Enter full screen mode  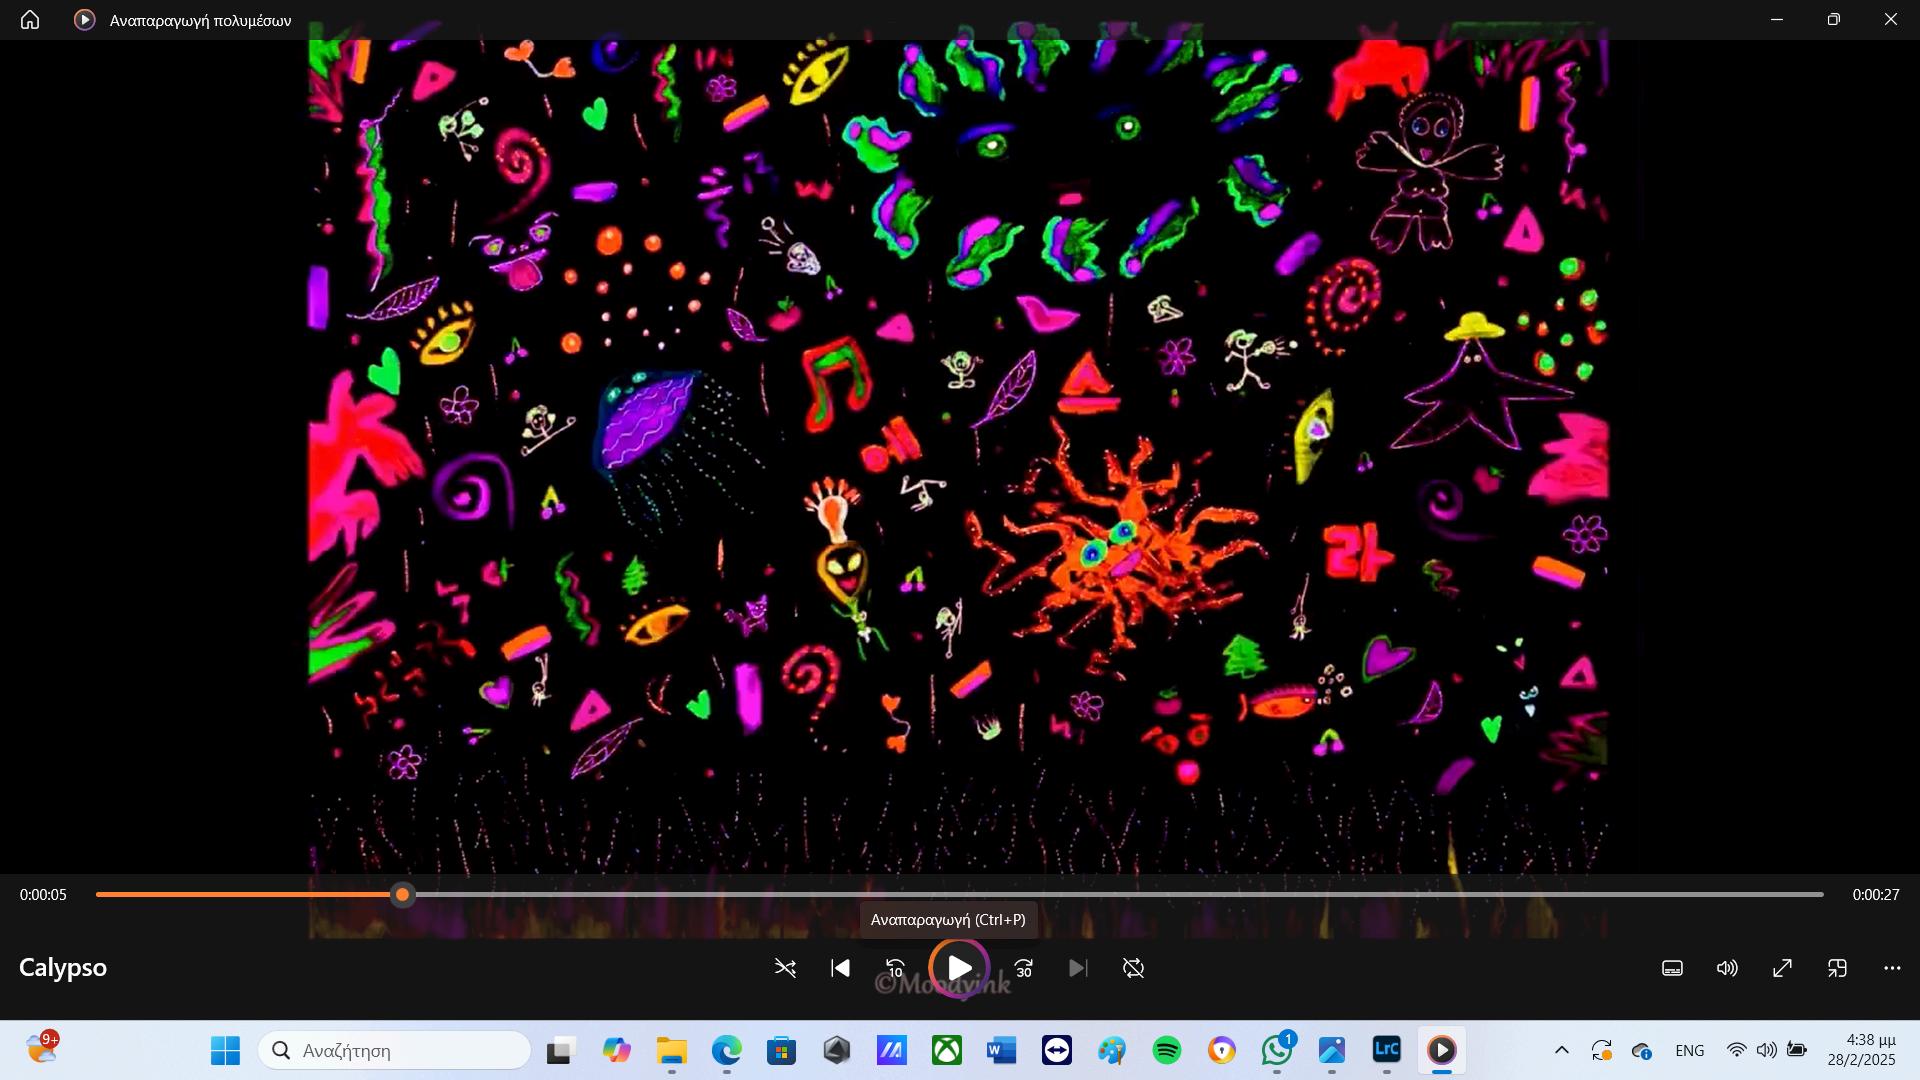pos(1782,968)
